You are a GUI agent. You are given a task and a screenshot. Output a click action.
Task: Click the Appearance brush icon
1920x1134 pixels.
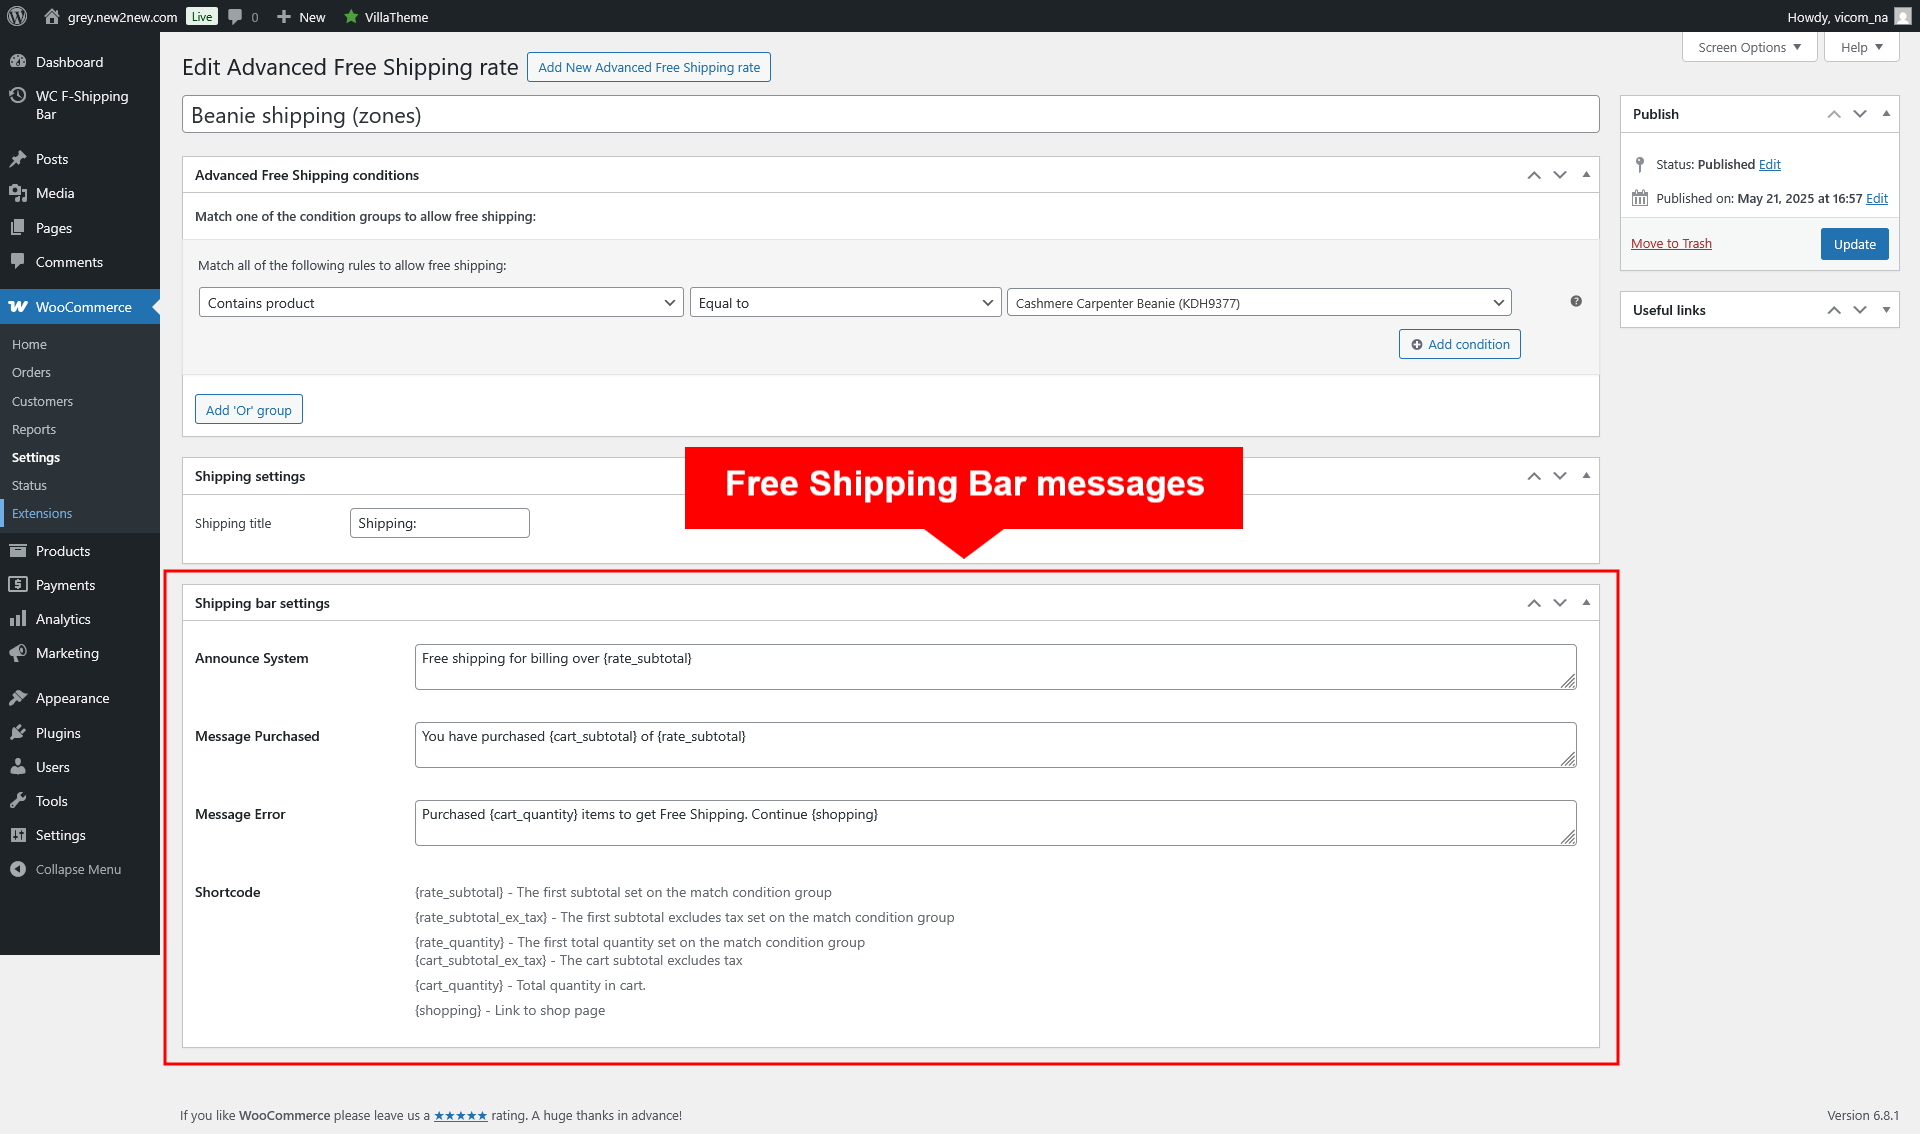[x=18, y=698]
